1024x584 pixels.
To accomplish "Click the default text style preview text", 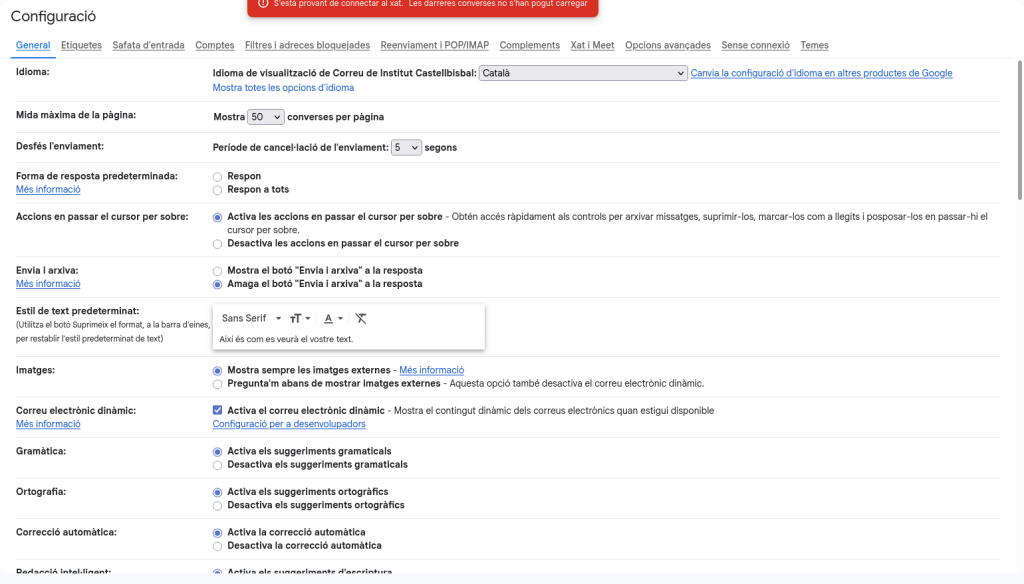I will pyautogui.click(x=286, y=339).
